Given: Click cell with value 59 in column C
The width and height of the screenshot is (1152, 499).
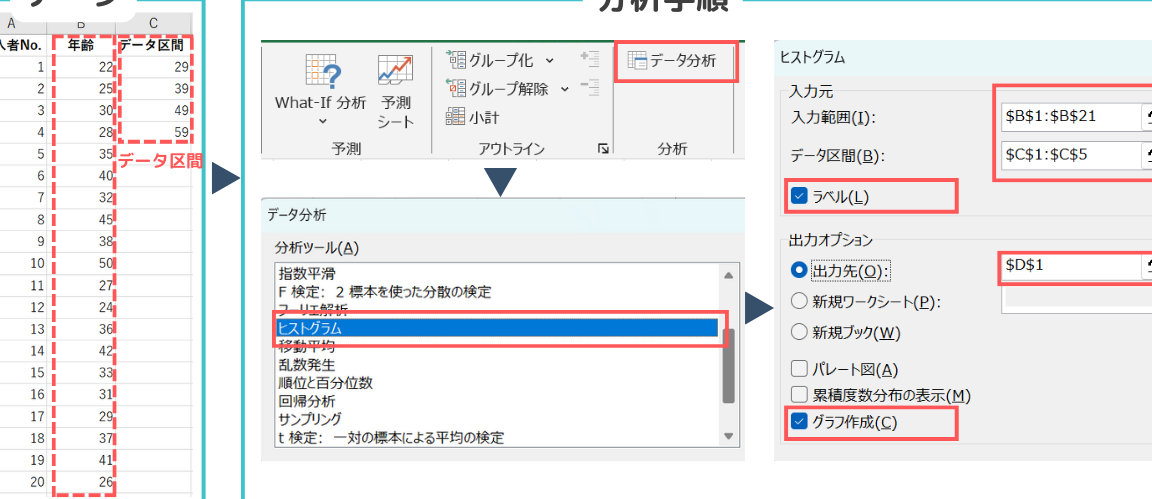Looking at the screenshot, I should [x=154, y=132].
